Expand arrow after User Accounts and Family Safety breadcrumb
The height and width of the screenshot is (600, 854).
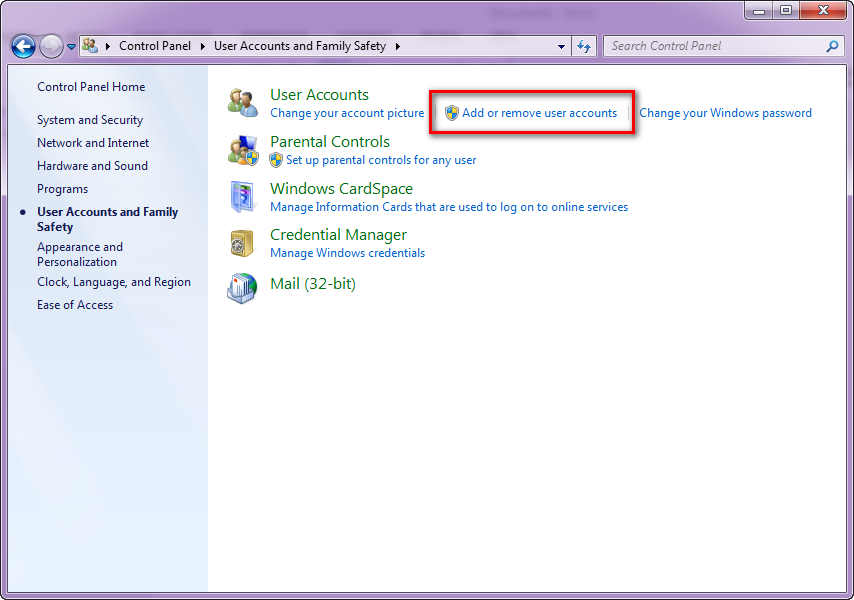[x=398, y=46]
